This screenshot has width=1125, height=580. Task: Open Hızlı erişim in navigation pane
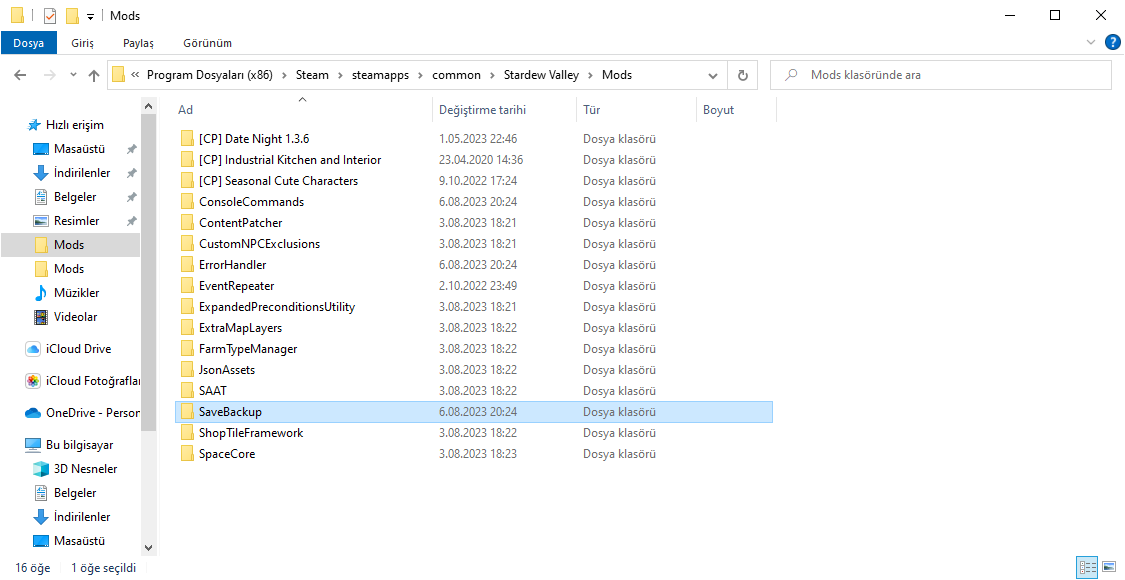point(75,125)
